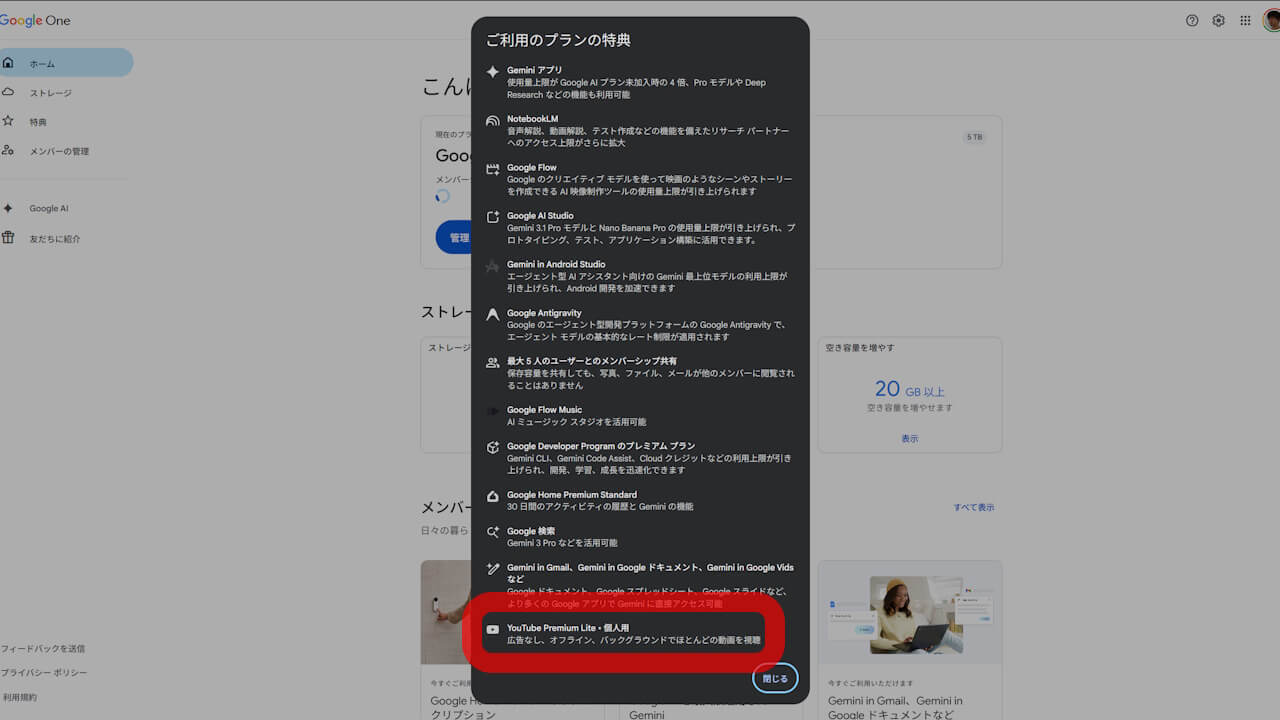This screenshot has height=720, width=1280.
Task: Click the Google Flow clapperboard icon
Action: tap(492, 170)
